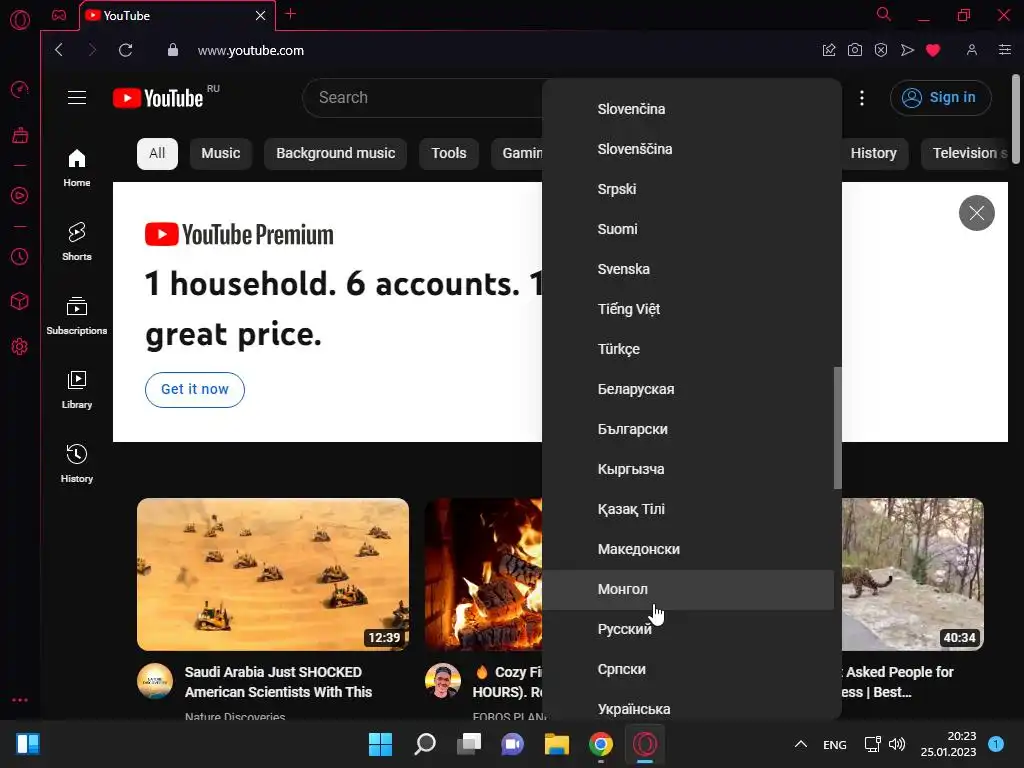This screenshot has height=768, width=1024.
Task: Open Saudi Arabia bulldozers video thumbnail
Action: [273, 574]
